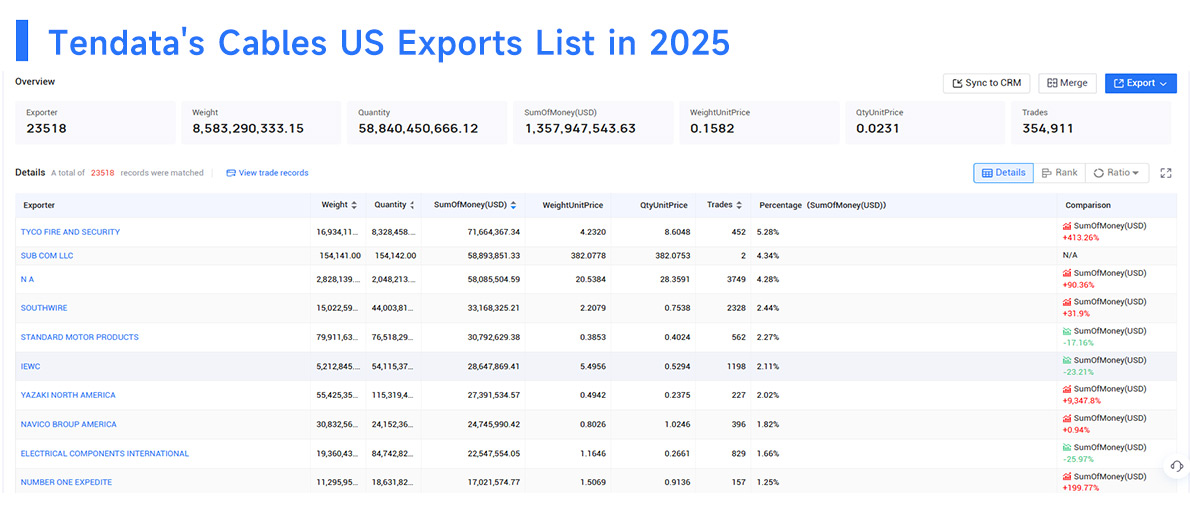
Task: Click Weight overview card 8,583,290,333.15
Action: pos(261,122)
